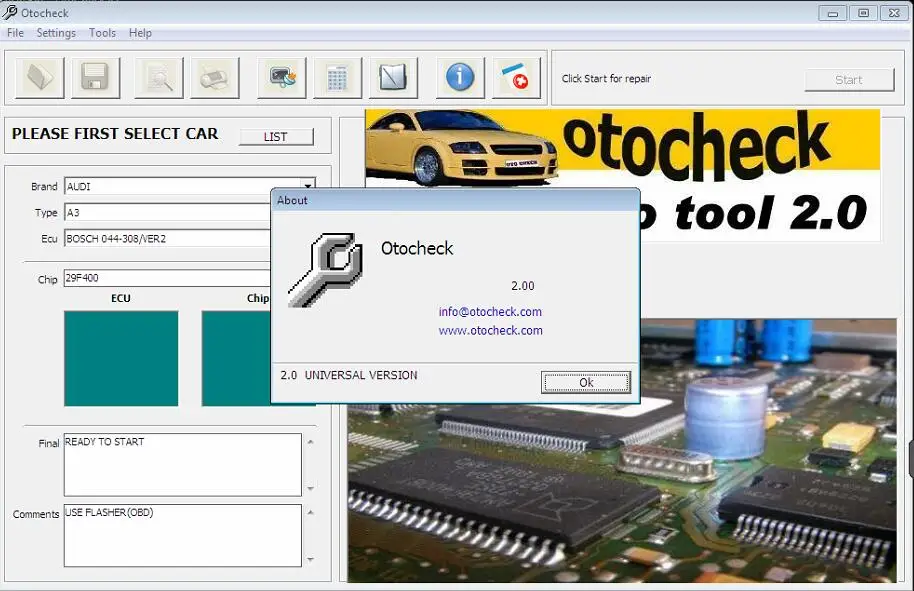
Task: Open the info@otocheck.com email link
Action: tap(490, 312)
